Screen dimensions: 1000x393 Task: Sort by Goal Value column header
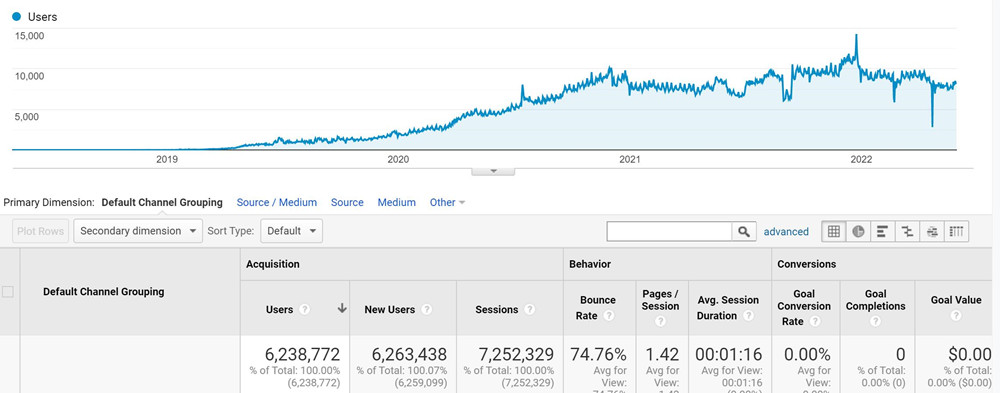(x=955, y=300)
